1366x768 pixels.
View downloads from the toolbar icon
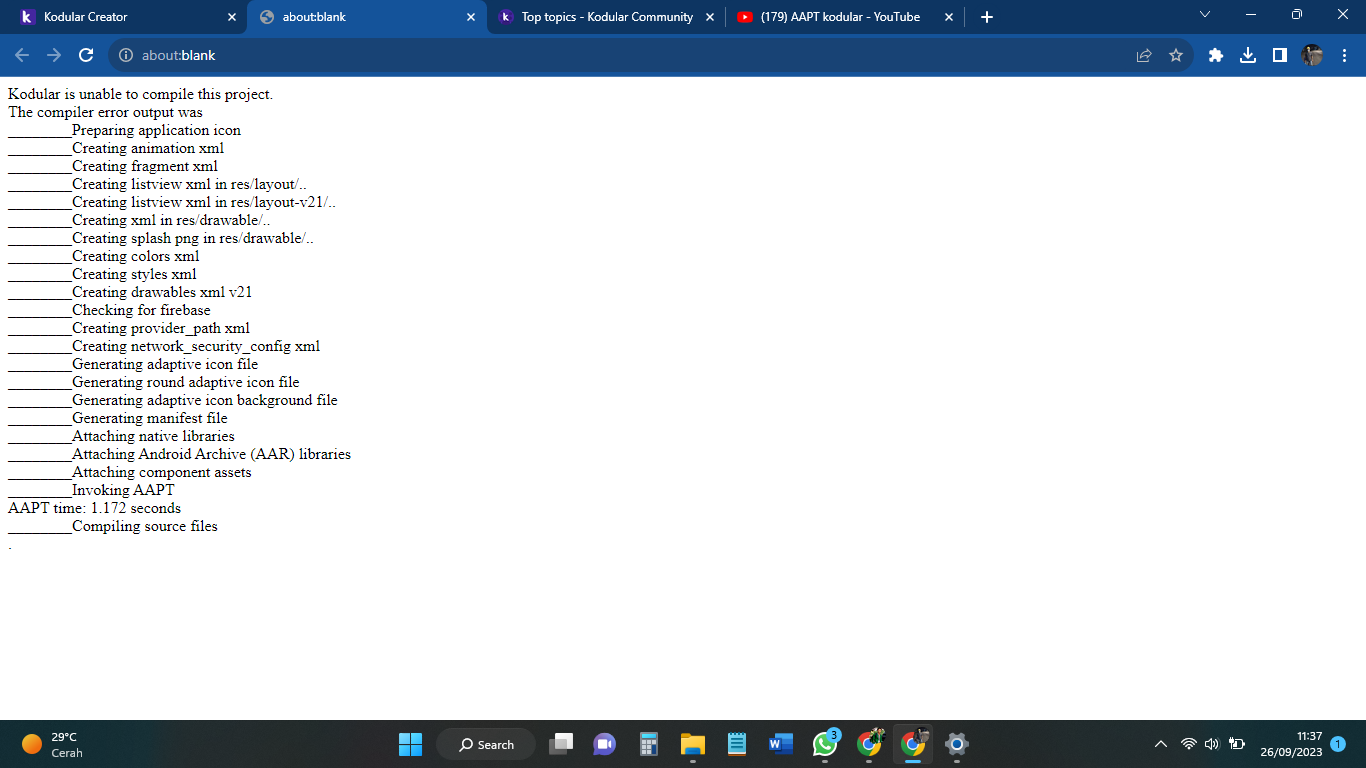point(1248,55)
